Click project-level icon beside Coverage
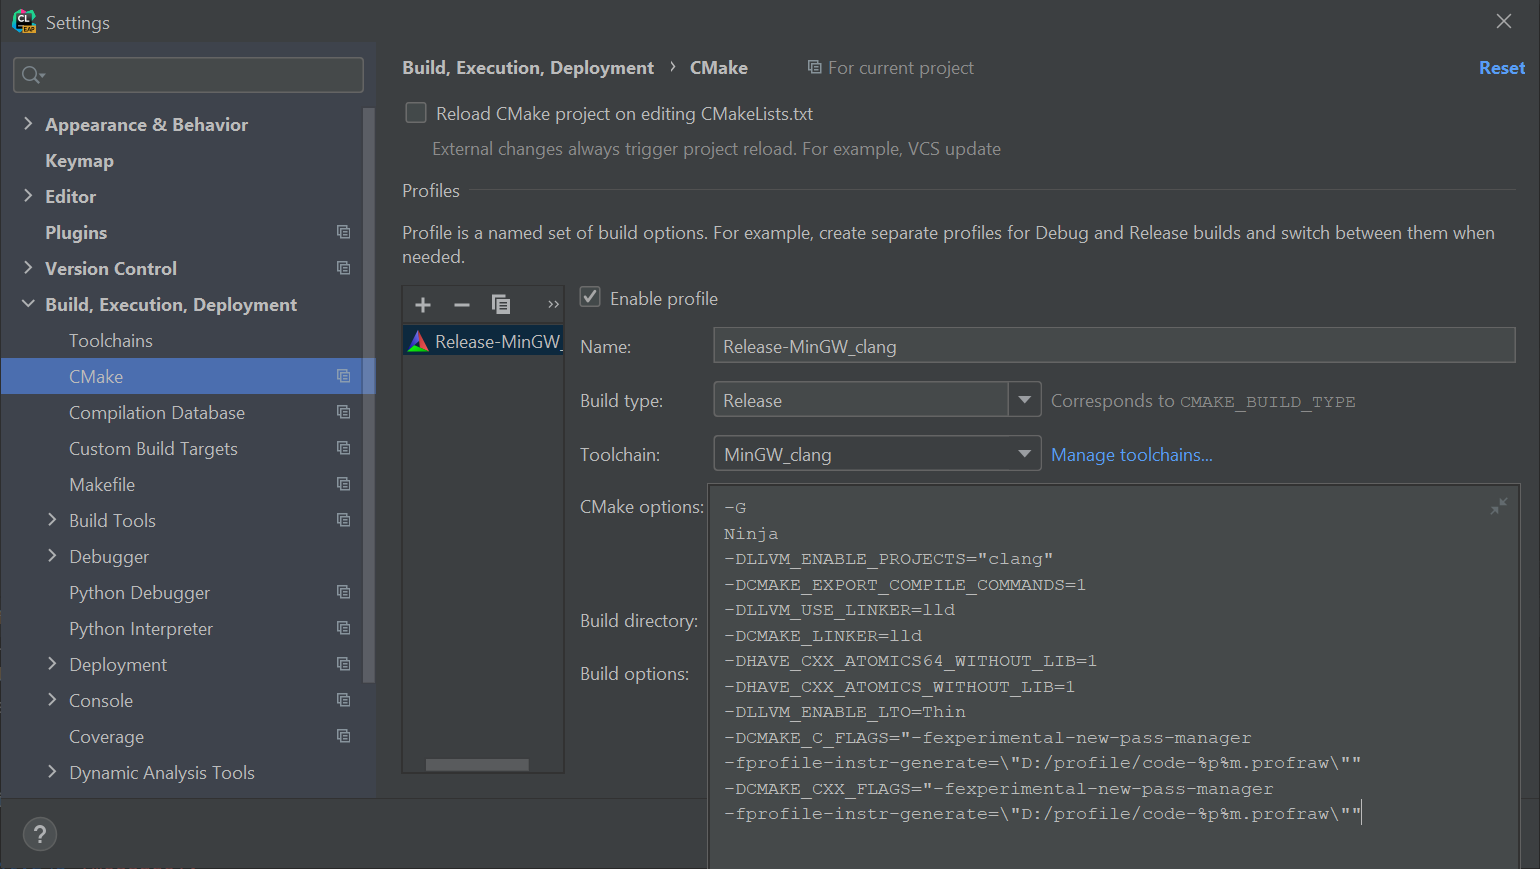 click(344, 736)
